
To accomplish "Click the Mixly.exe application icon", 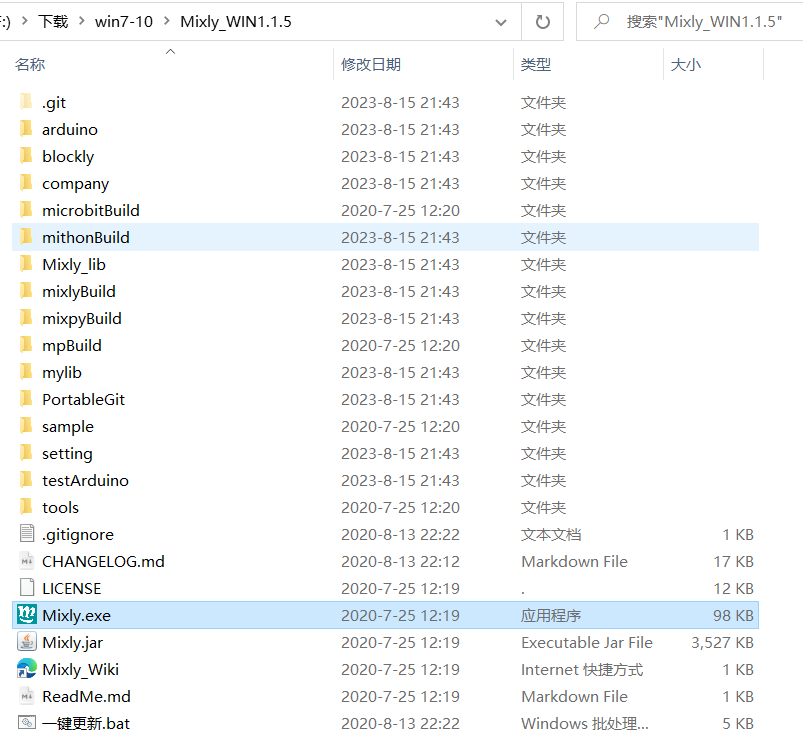I will pyautogui.click(x=27, y=614).
